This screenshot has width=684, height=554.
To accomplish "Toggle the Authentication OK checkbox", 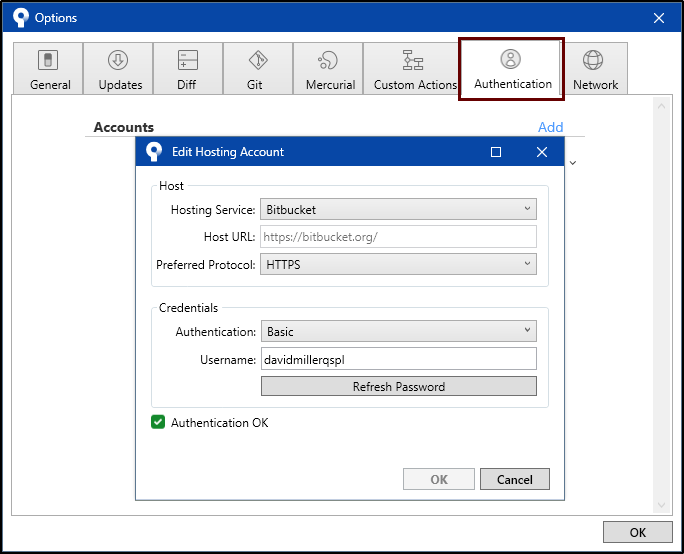I will (x=158, y=423).
